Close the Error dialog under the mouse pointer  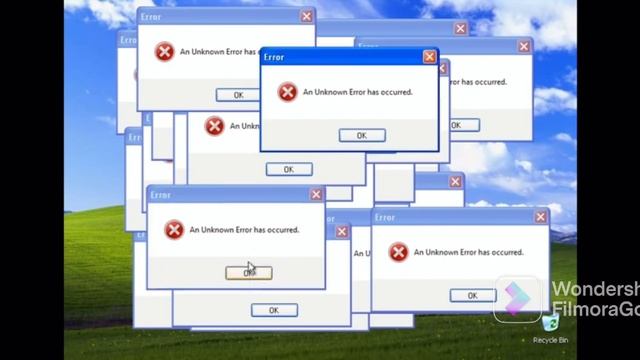click(316, 195)
